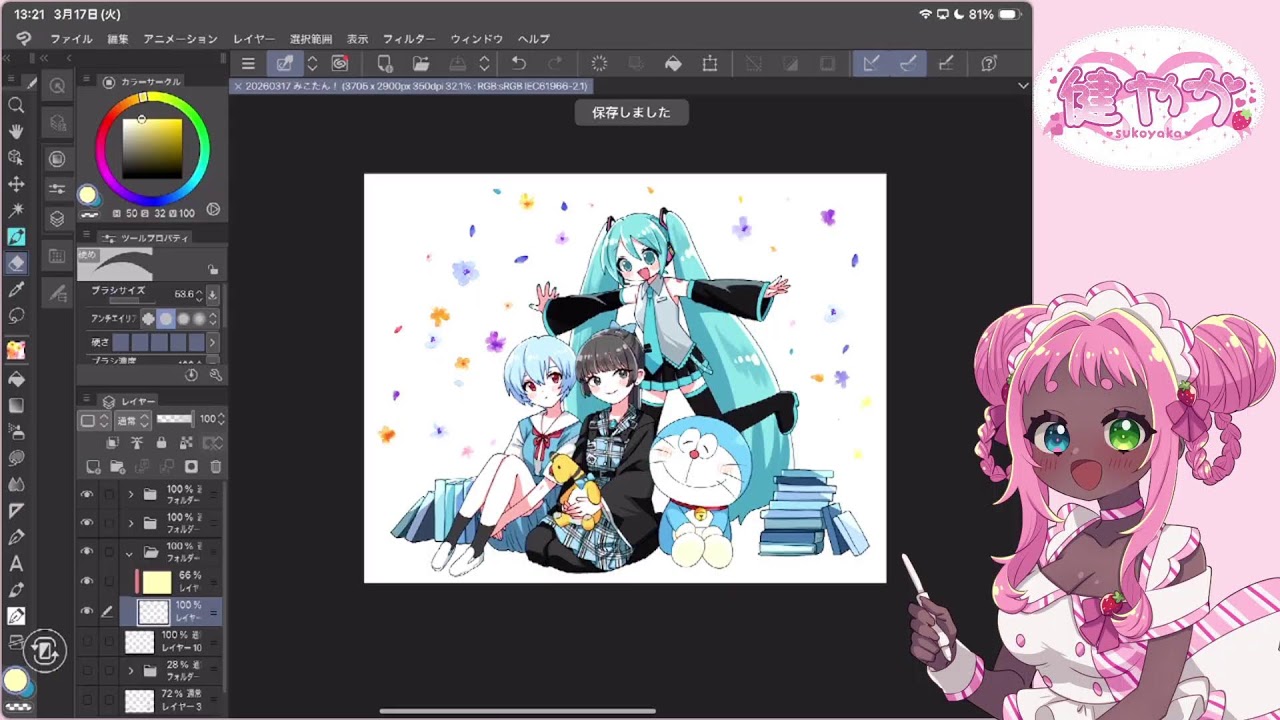Expand the second 100% folder
1280x720 pixels.
[130, 522]
